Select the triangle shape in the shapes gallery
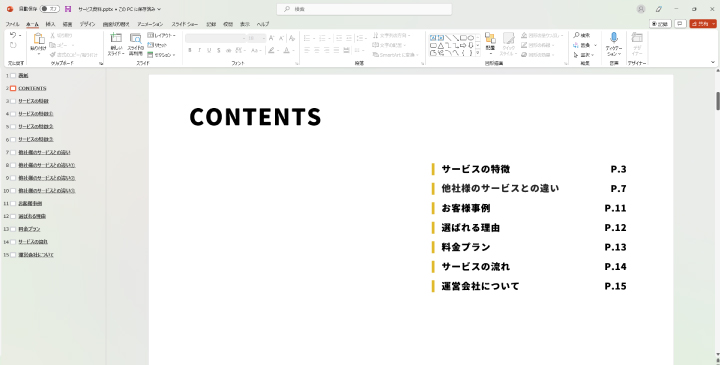The width and height of the screenshot is (720, 365). point(441,45)
